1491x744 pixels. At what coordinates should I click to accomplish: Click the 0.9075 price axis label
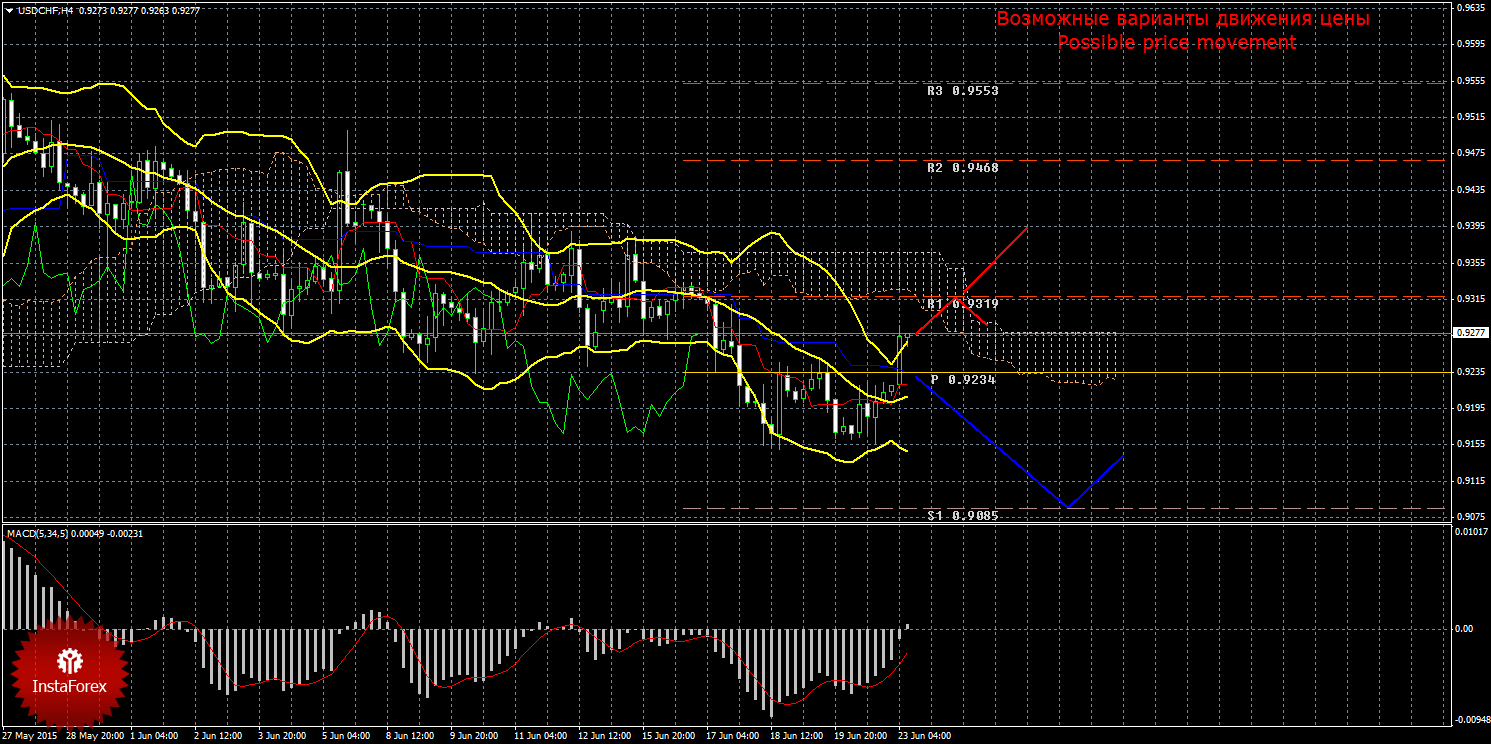pyautogui.click(x=1469, y=517)
